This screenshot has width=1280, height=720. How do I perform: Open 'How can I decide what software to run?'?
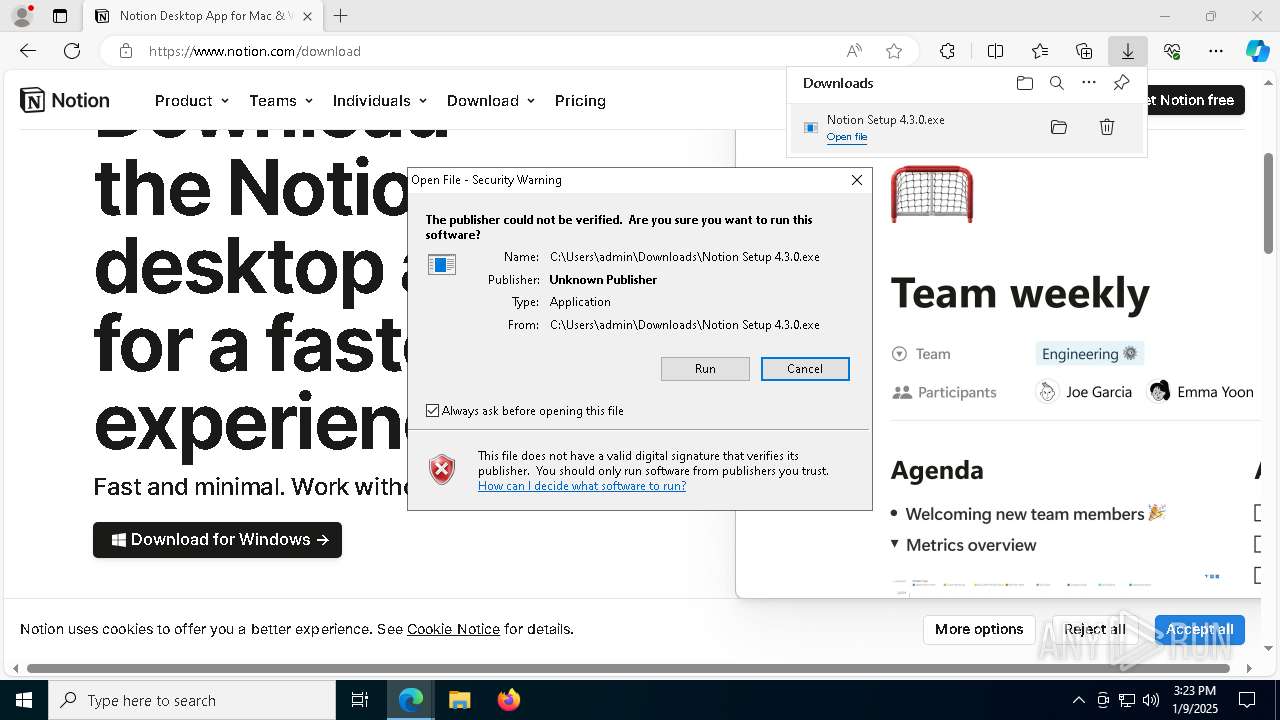point(582,486)
